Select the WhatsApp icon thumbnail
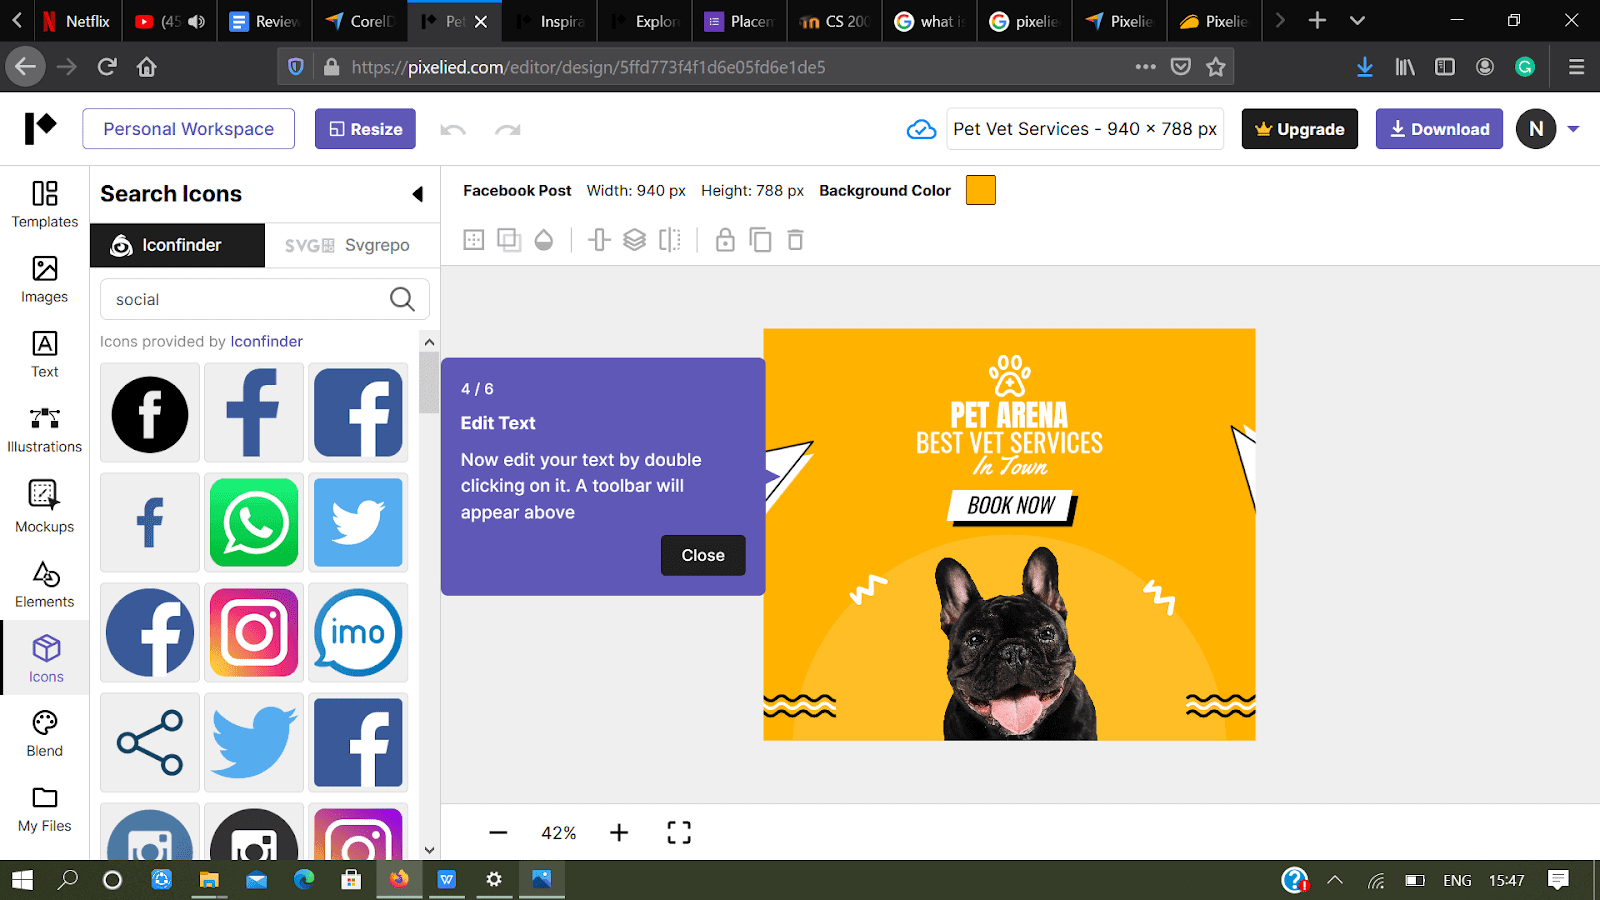 pyautogui.click(x=253, y=522)
